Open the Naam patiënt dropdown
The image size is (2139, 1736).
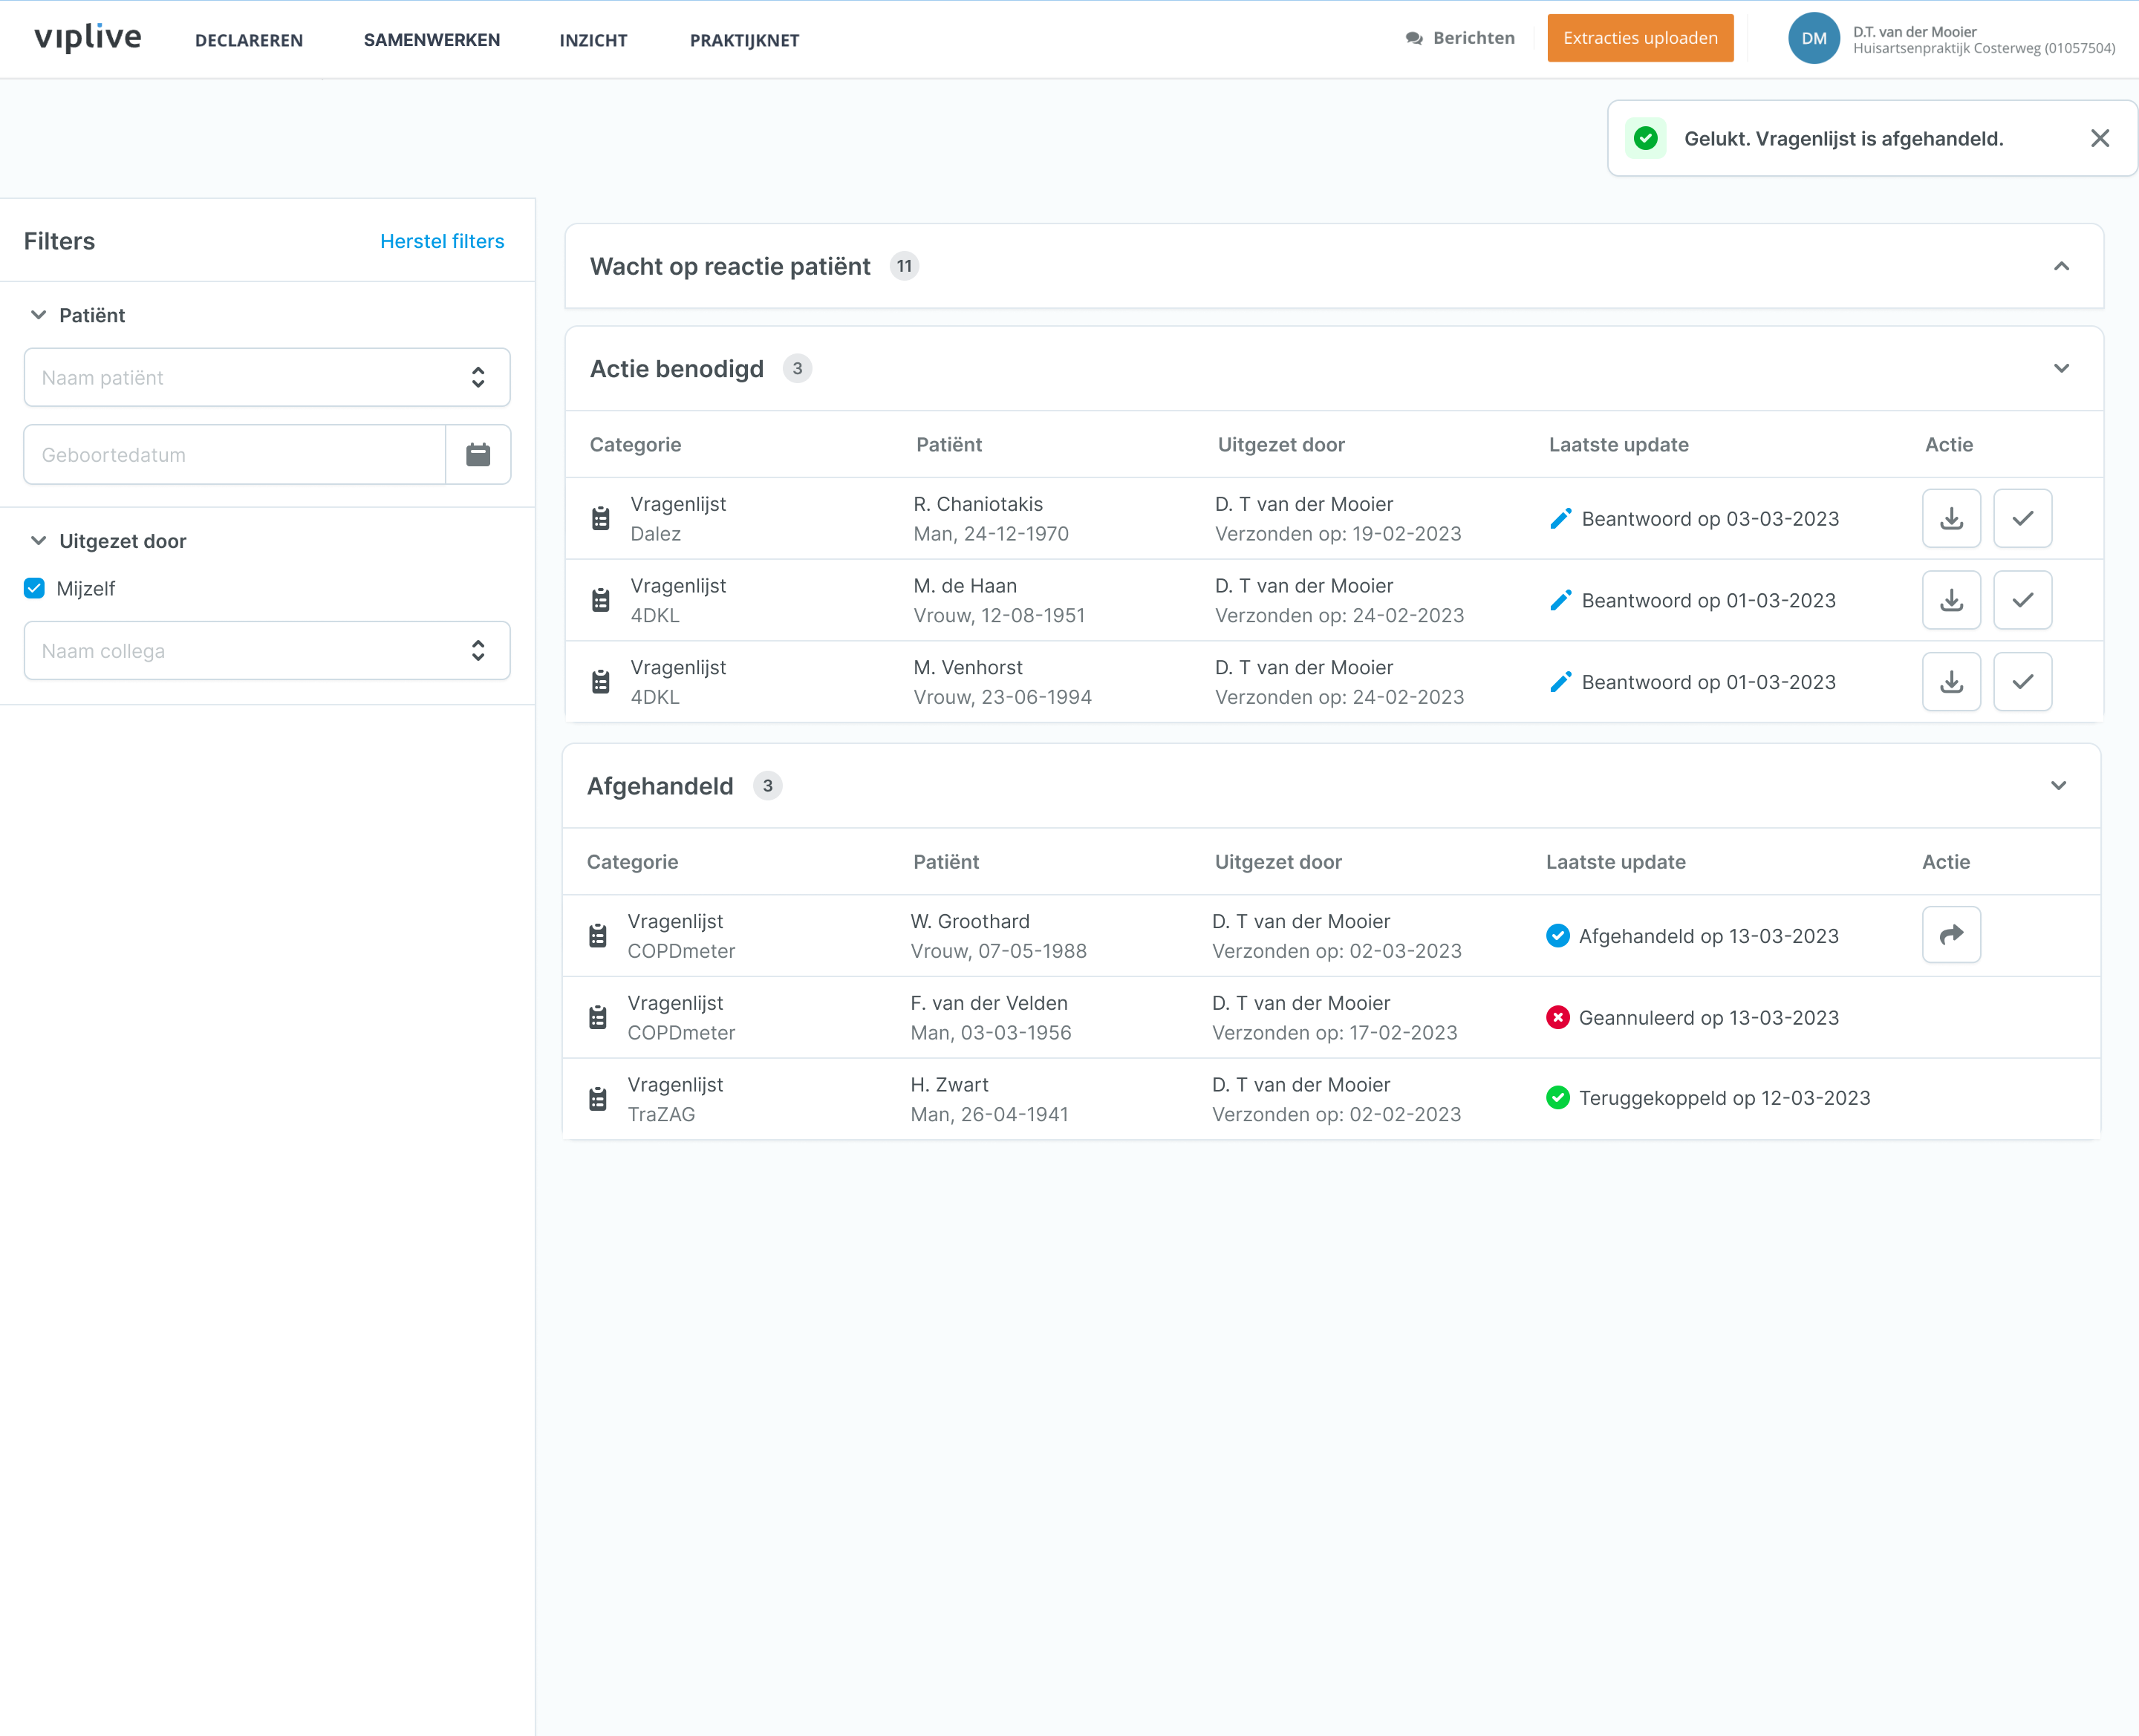pos(267,378)
